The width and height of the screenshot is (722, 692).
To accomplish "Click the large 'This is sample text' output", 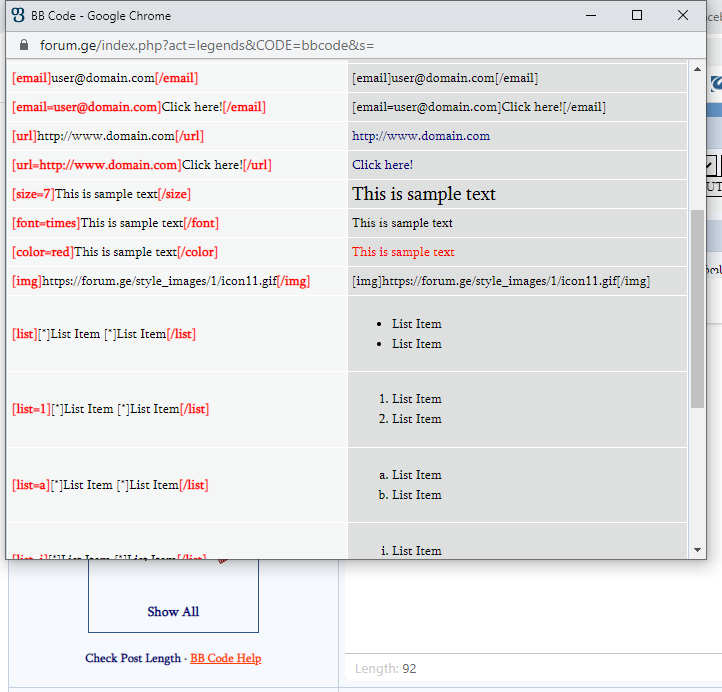I will pos(424,194).
